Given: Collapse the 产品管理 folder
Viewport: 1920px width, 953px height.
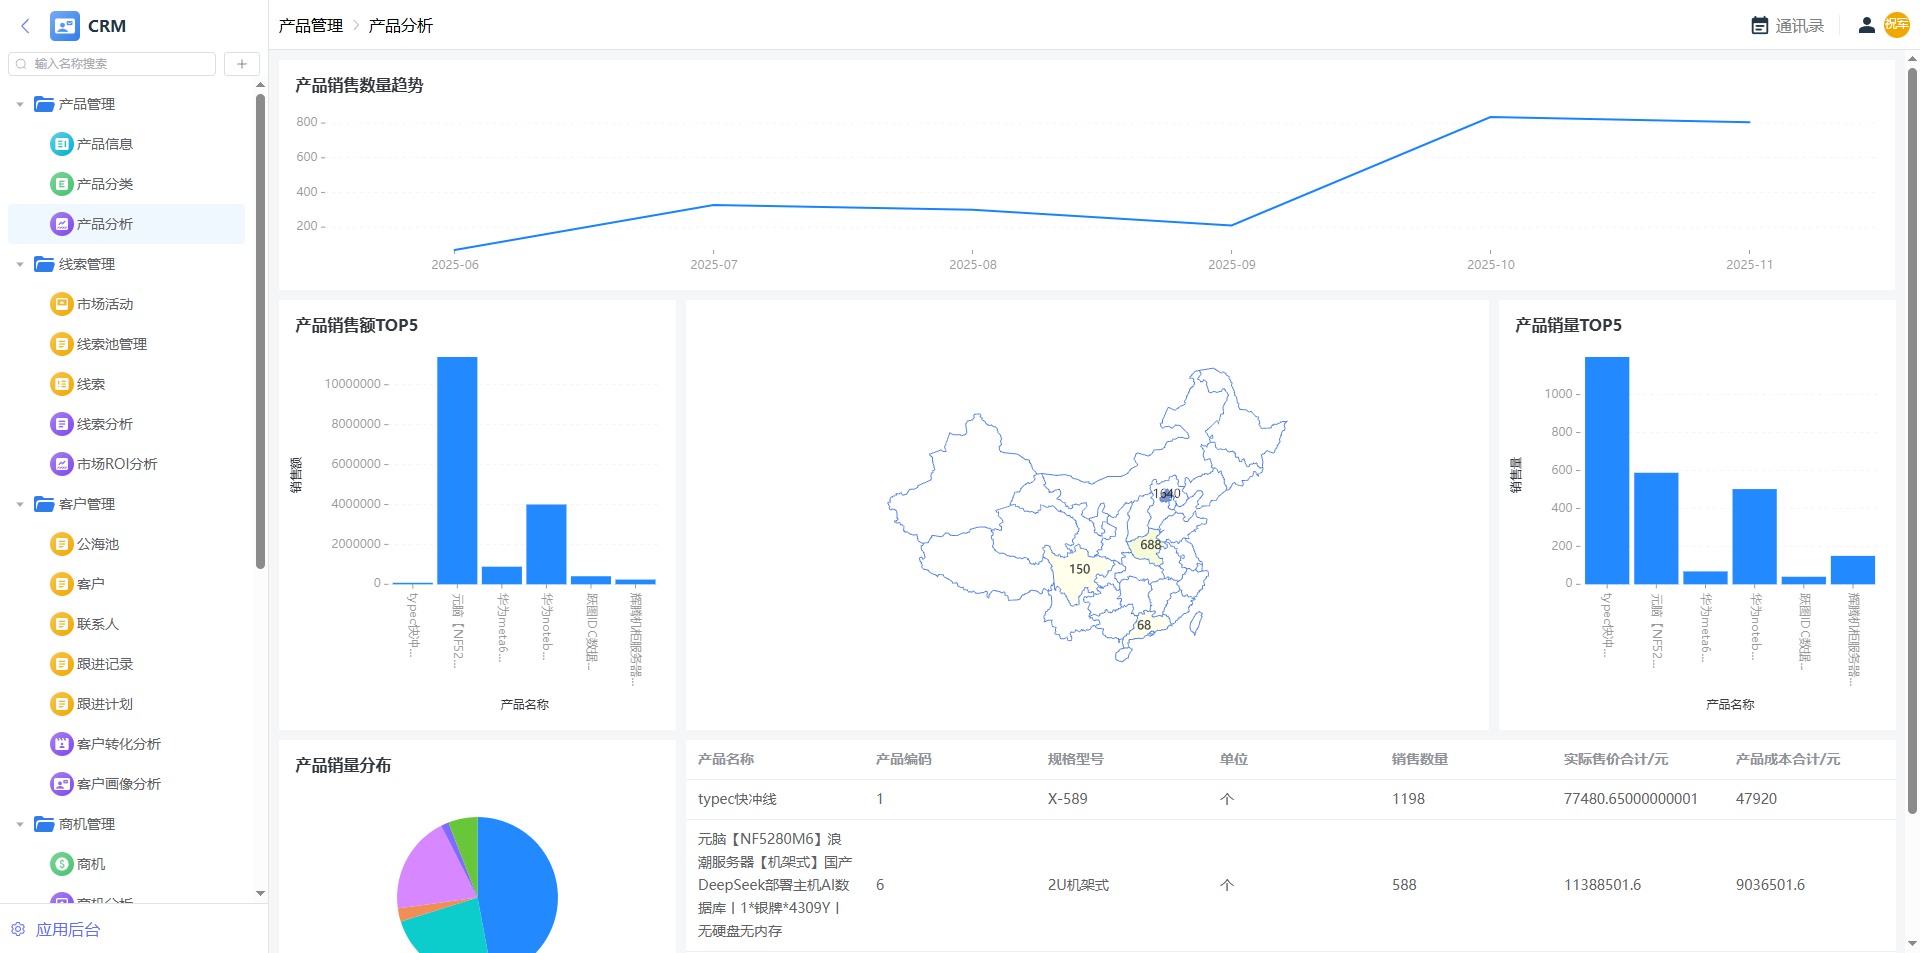Looking at the screenshot, I should pos(20,104).
